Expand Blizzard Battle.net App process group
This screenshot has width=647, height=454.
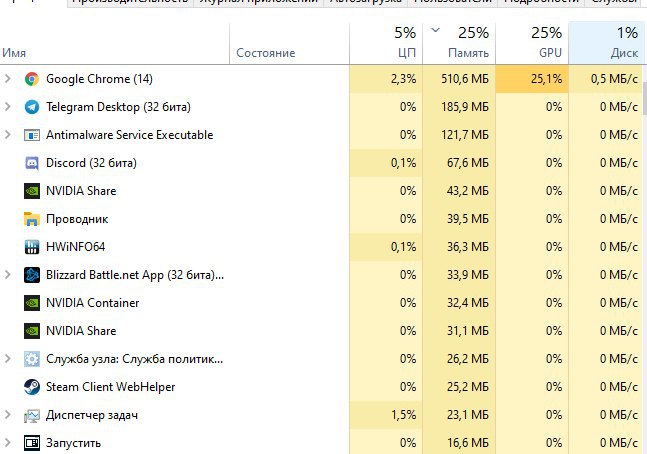tap(7, 274)
